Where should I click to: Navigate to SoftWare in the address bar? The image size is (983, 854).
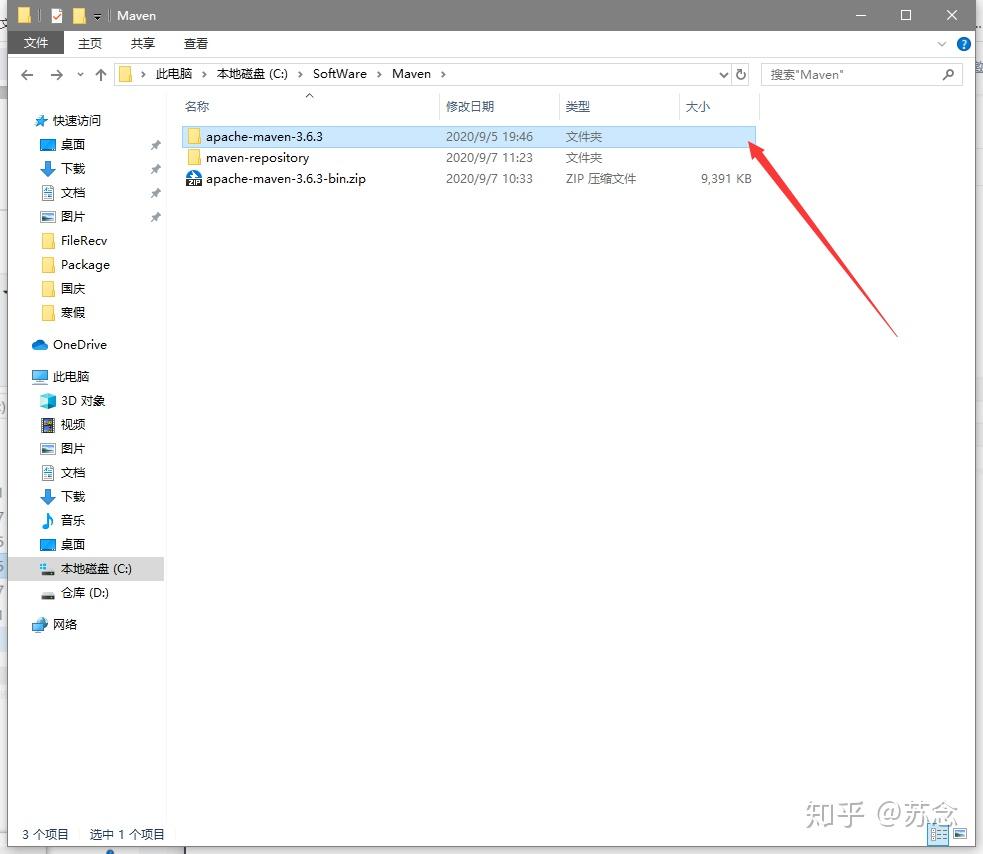[340, 74]
